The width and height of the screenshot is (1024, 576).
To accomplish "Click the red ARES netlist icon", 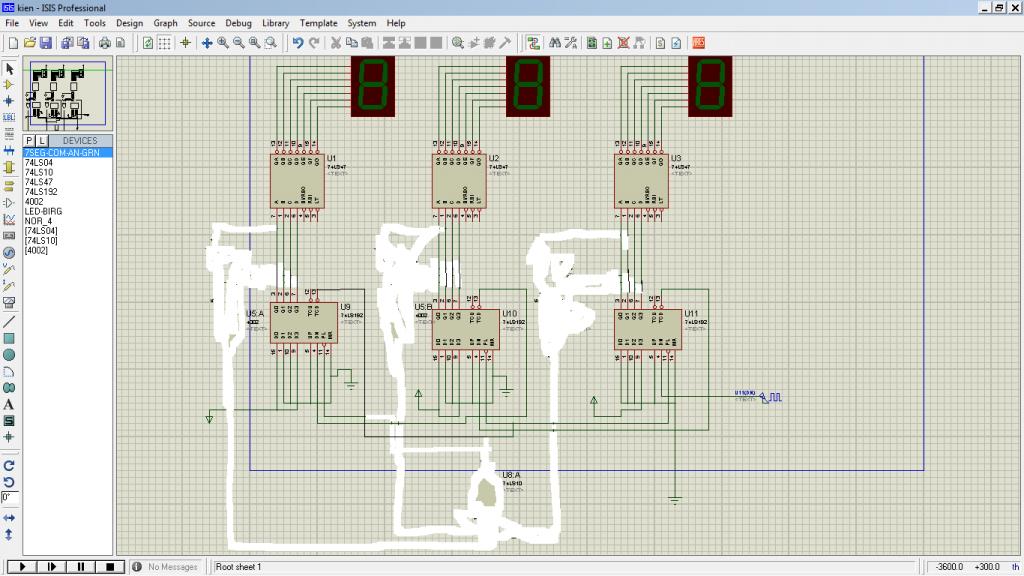I will 699,43.
